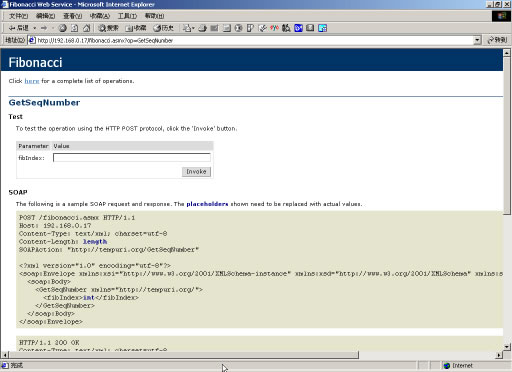This screenshot has width=512, height=372.
Task: Expand the address bar dropdown arrow
Action: coord(477,40)
